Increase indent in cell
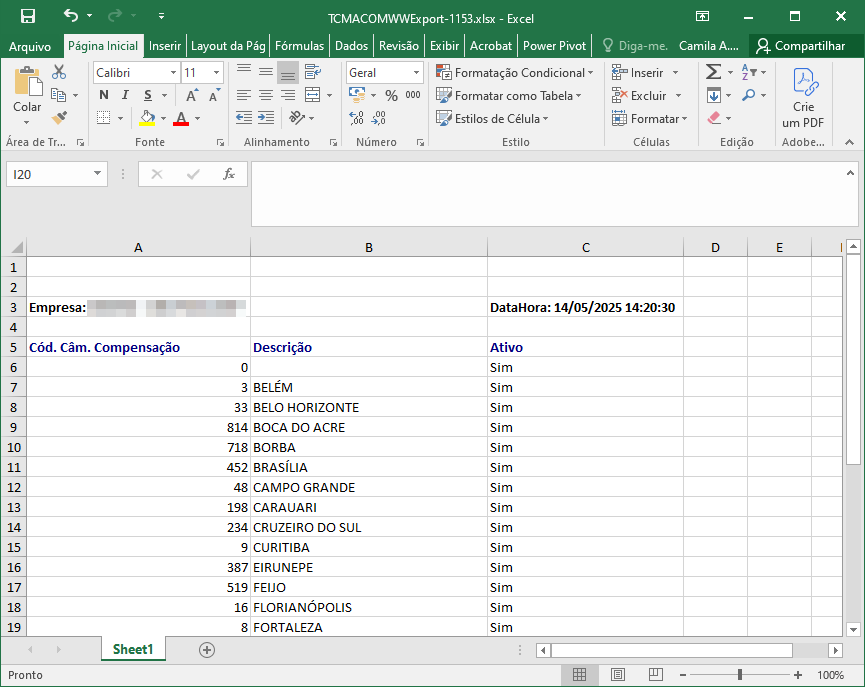The width and height of the screenshot is (865, 687). tap(266, 118)
